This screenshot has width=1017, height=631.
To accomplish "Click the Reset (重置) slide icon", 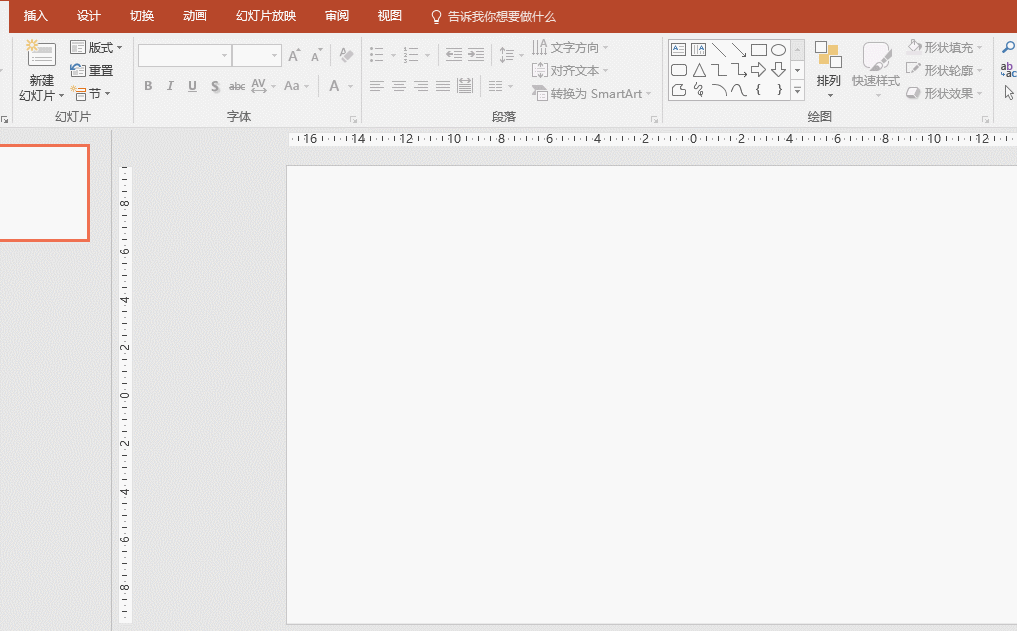I will tap(79, 71).
